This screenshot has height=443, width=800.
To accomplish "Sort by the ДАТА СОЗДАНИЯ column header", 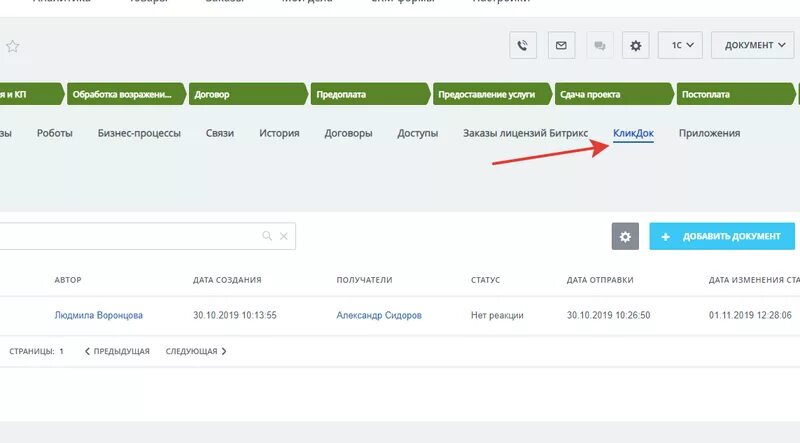I will click(227, 280).
